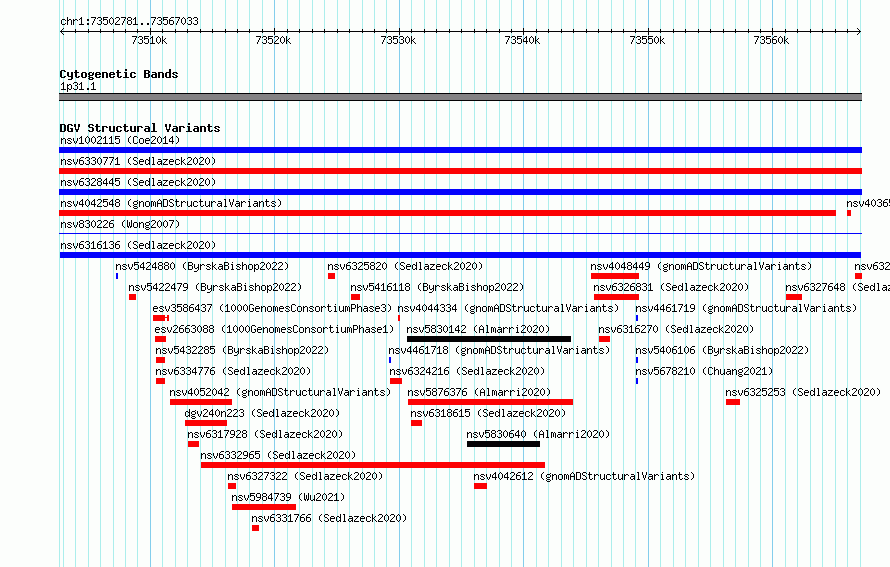Click nsv5424880 (ByrskaBishop2022) label
The height and width of the screenshot is (567, 890).
202,266
